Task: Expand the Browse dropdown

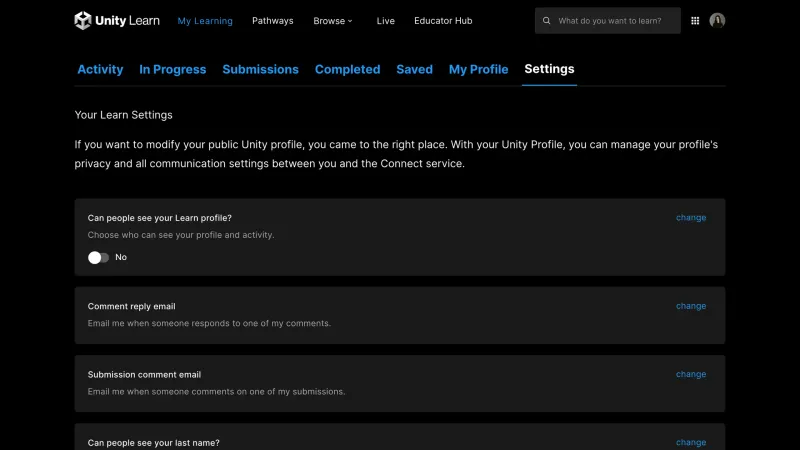Action: tap(333, 21)
